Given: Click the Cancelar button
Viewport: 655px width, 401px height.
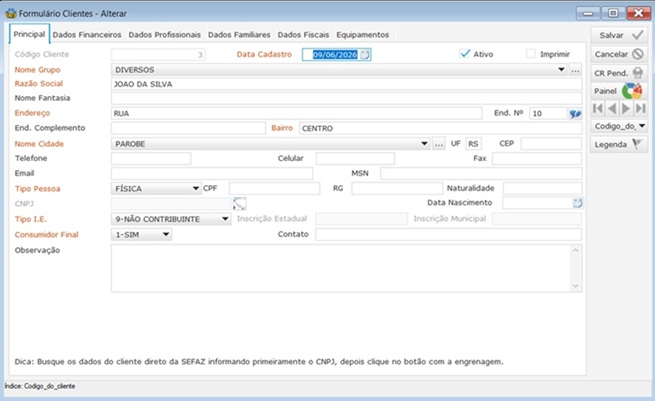Looking at the screenshot, I should pos(619,54).
